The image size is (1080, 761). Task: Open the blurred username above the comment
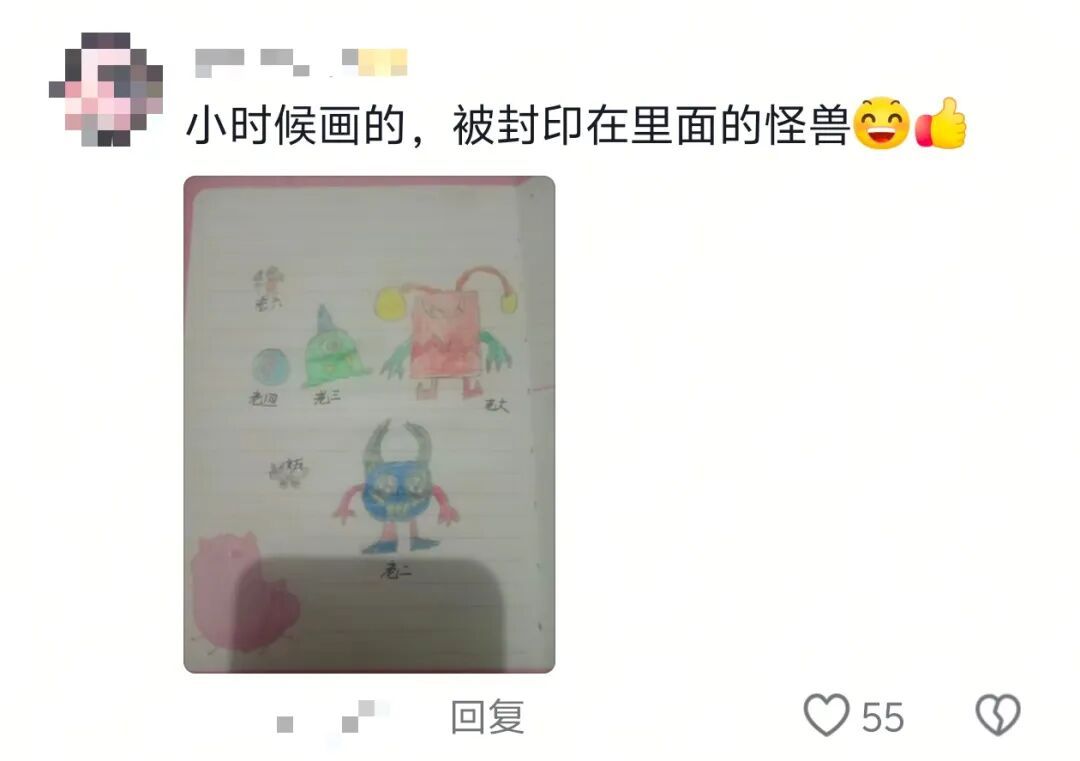pyautogui.click(x=301, y=63)
